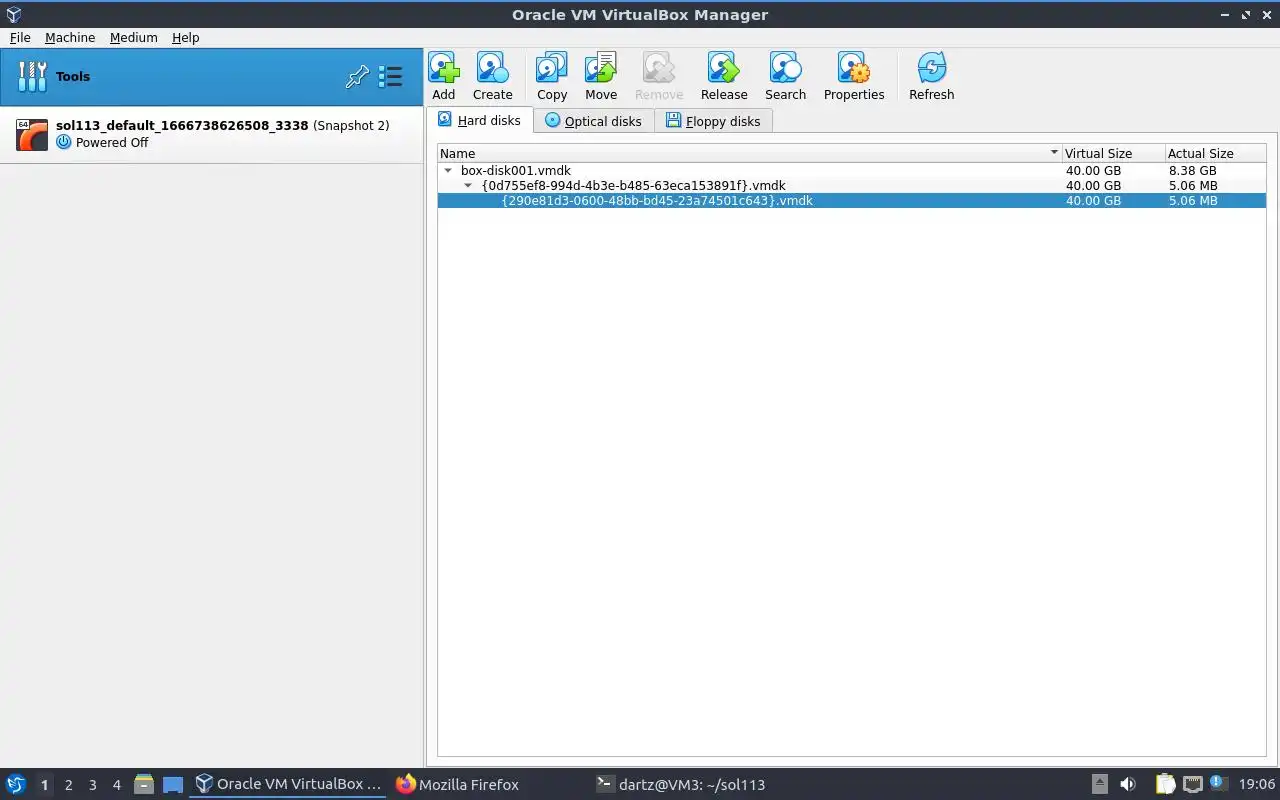
Task: Click the 40.00 GB cell of box-disk001.vmdk
Action: point(1093,170)
